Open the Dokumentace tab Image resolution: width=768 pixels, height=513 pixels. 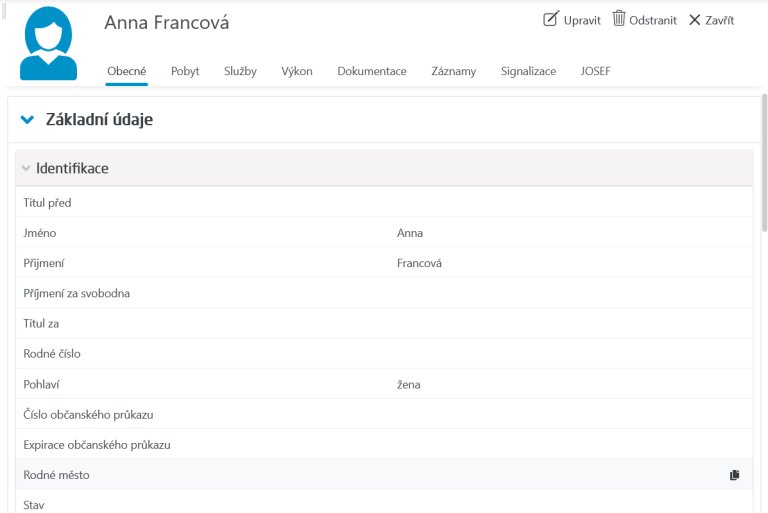[x=372, y=72]
